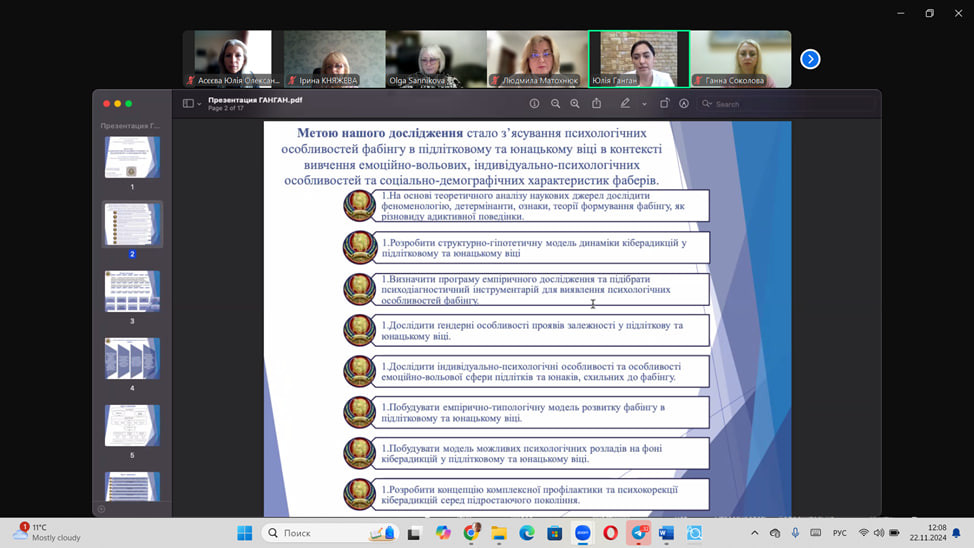Switch to Zoom app in taskbar
The width and height of the screenshot is (974, 548).
tap(583, 533)
